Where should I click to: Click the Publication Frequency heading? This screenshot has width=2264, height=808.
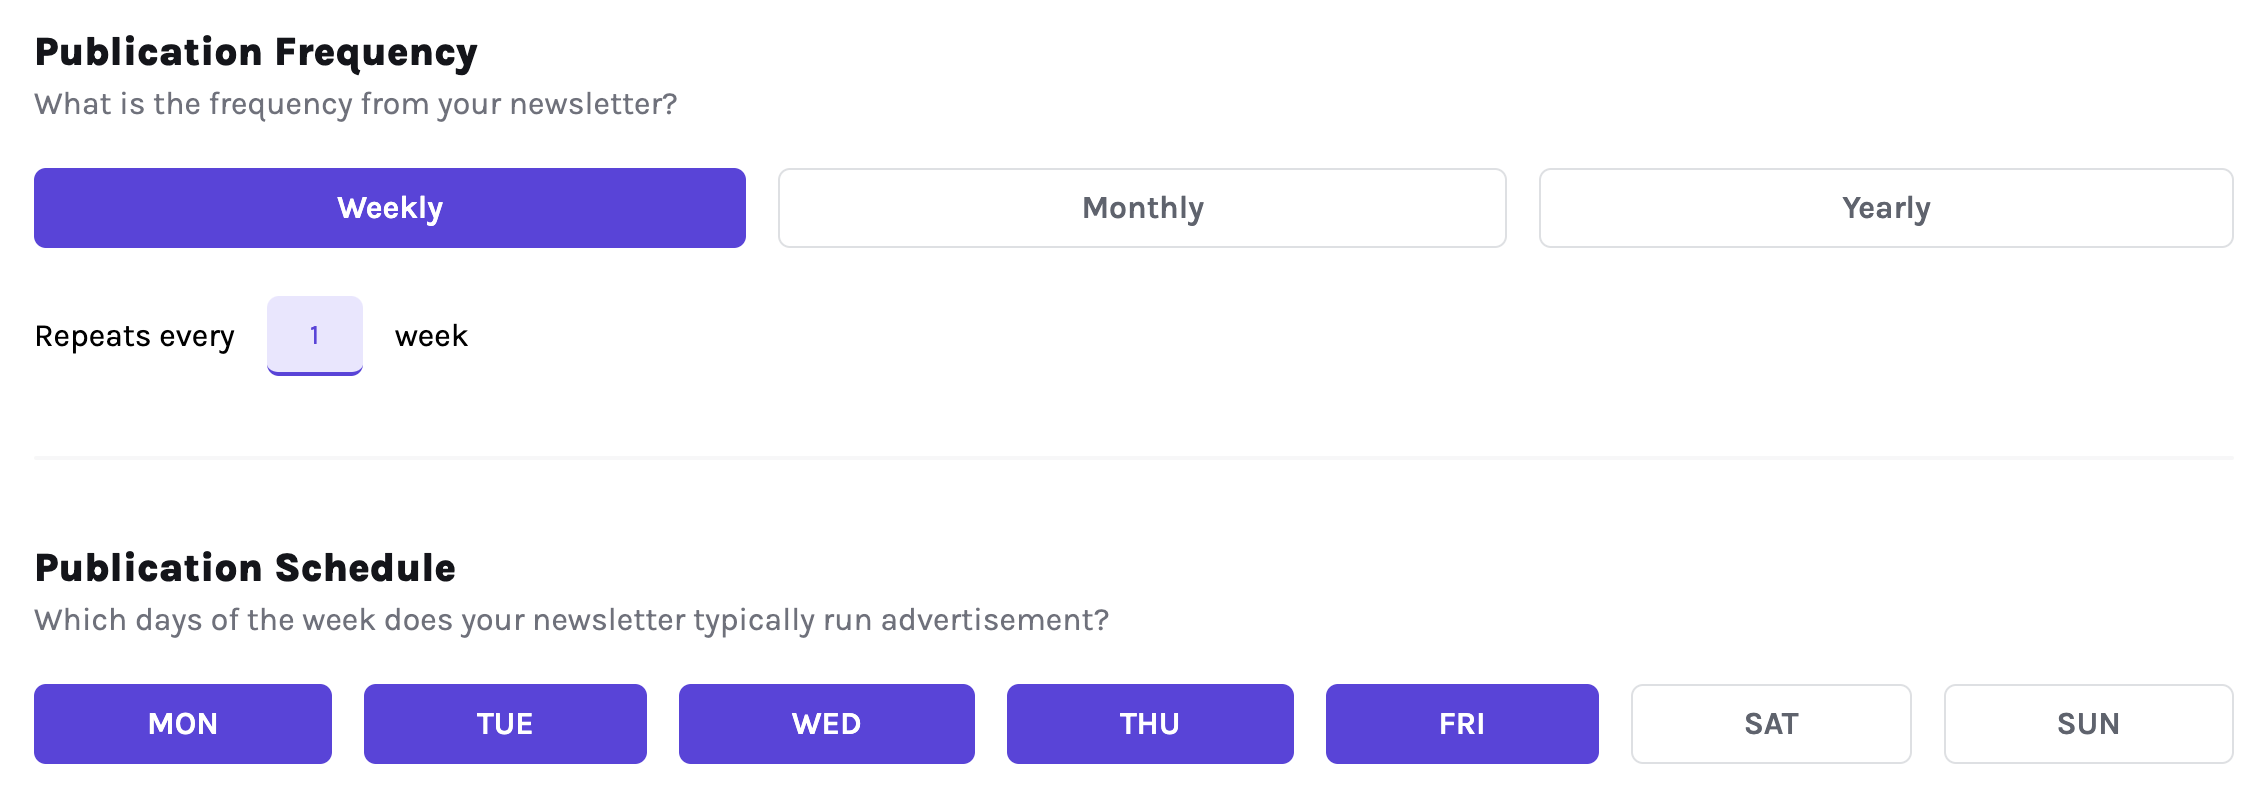click(x=256, y=53)
